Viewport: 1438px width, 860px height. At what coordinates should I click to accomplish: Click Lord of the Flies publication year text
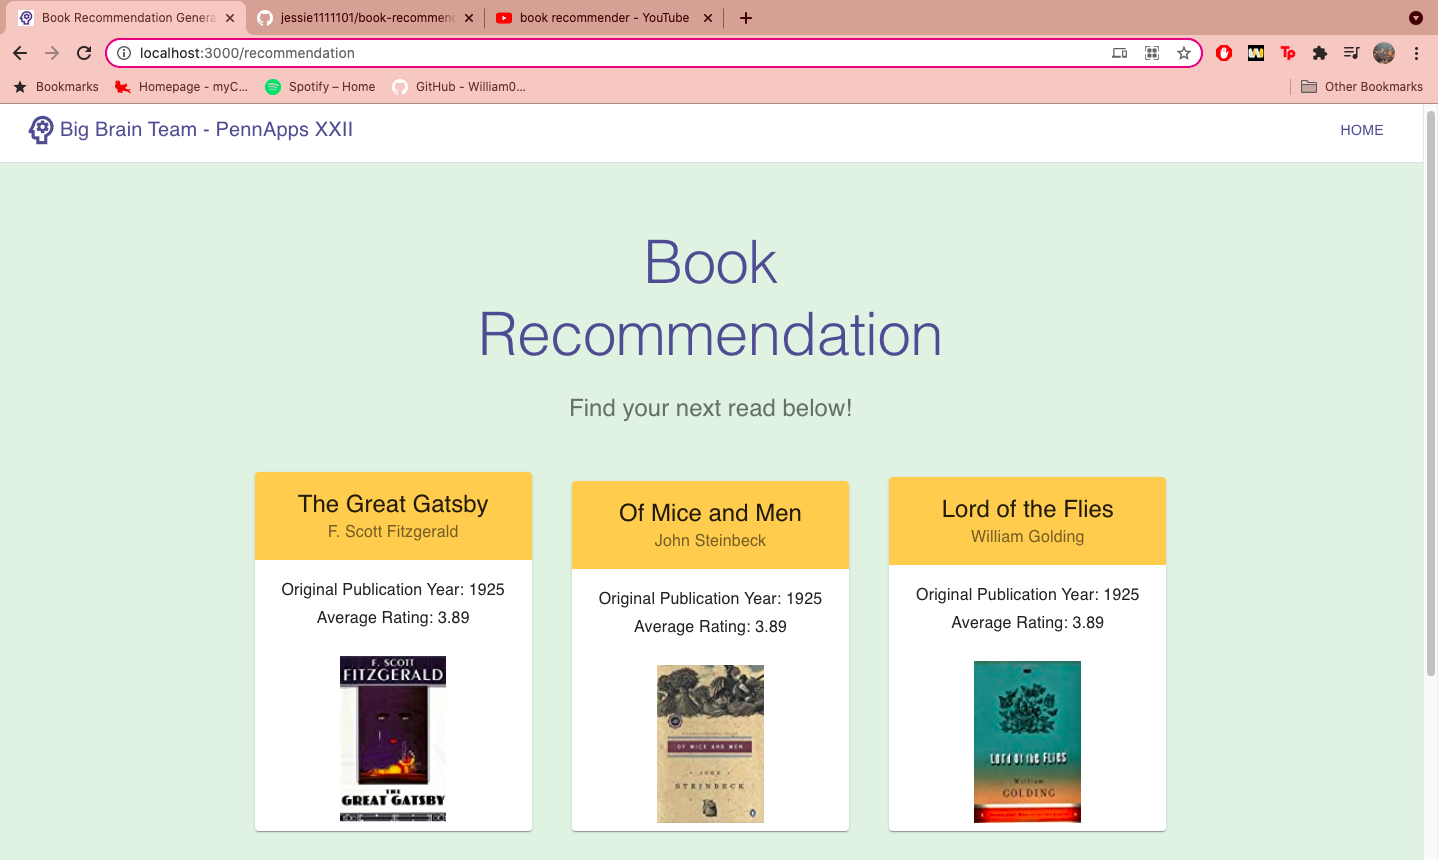(x=1027, y=595)
